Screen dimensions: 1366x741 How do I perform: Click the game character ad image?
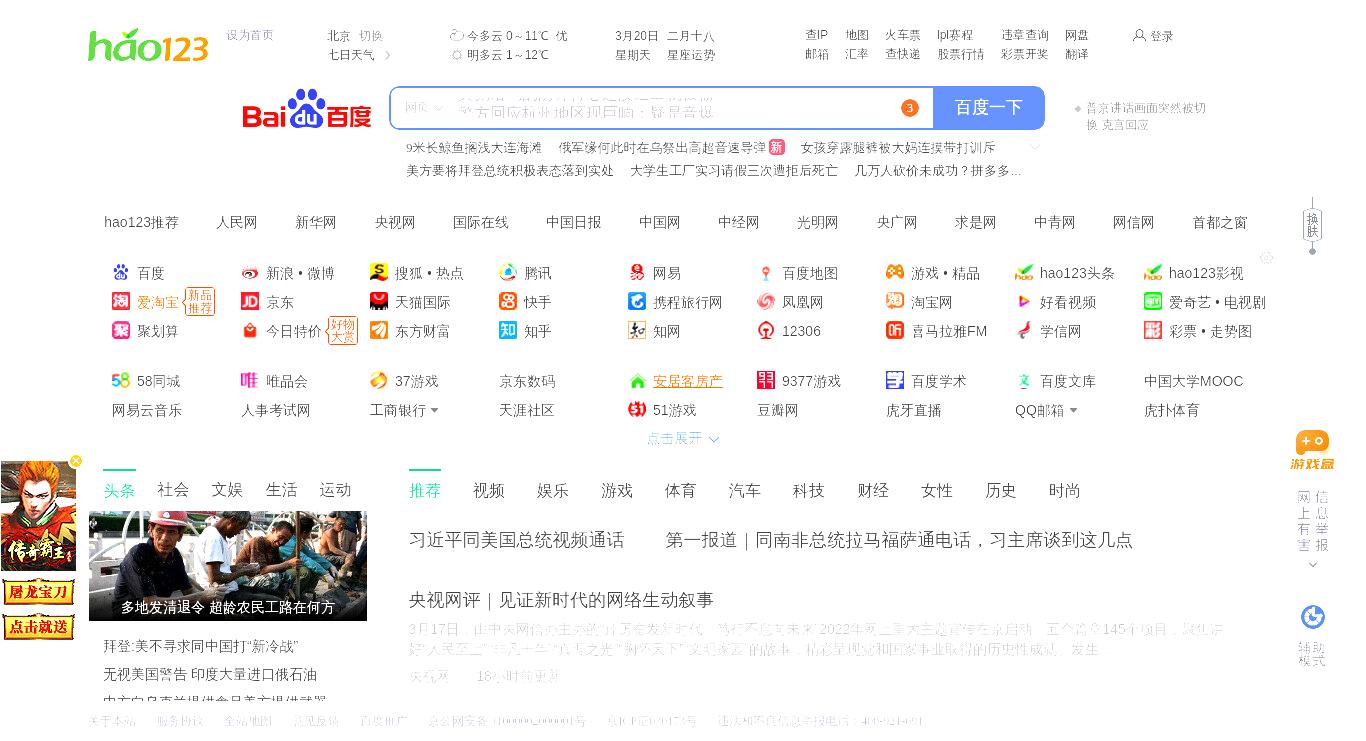pyautogui.click(x=38, y=516)
